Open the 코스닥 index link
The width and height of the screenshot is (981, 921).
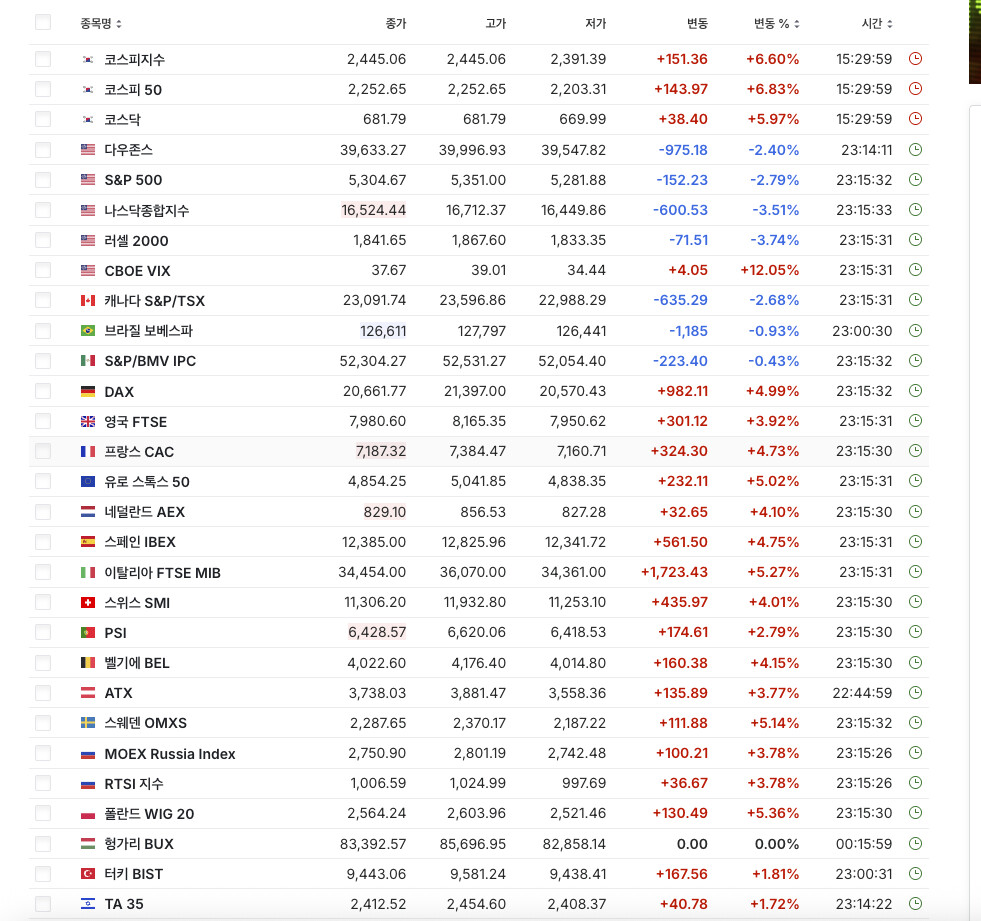[123, 120]
